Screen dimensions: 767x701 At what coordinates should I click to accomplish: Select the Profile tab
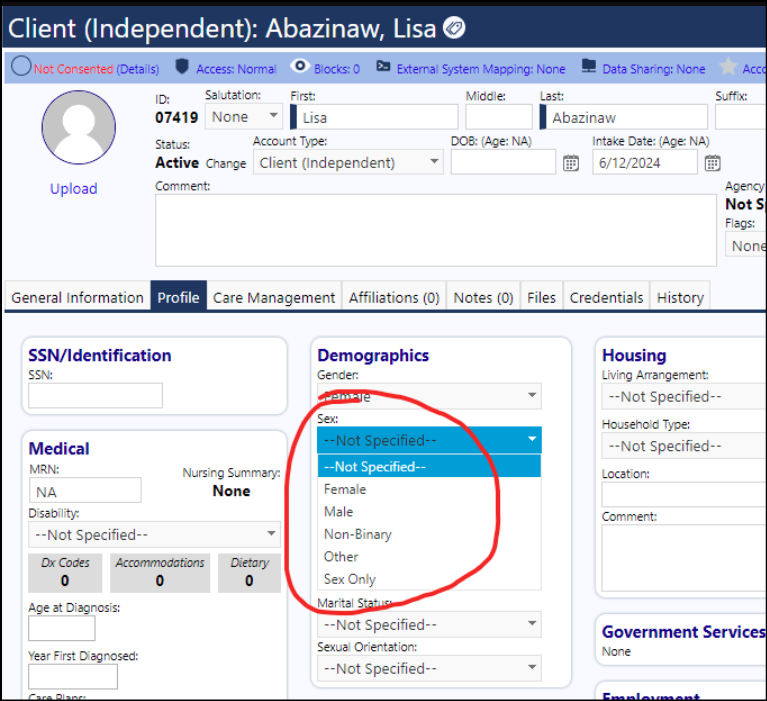coord(179,296)
